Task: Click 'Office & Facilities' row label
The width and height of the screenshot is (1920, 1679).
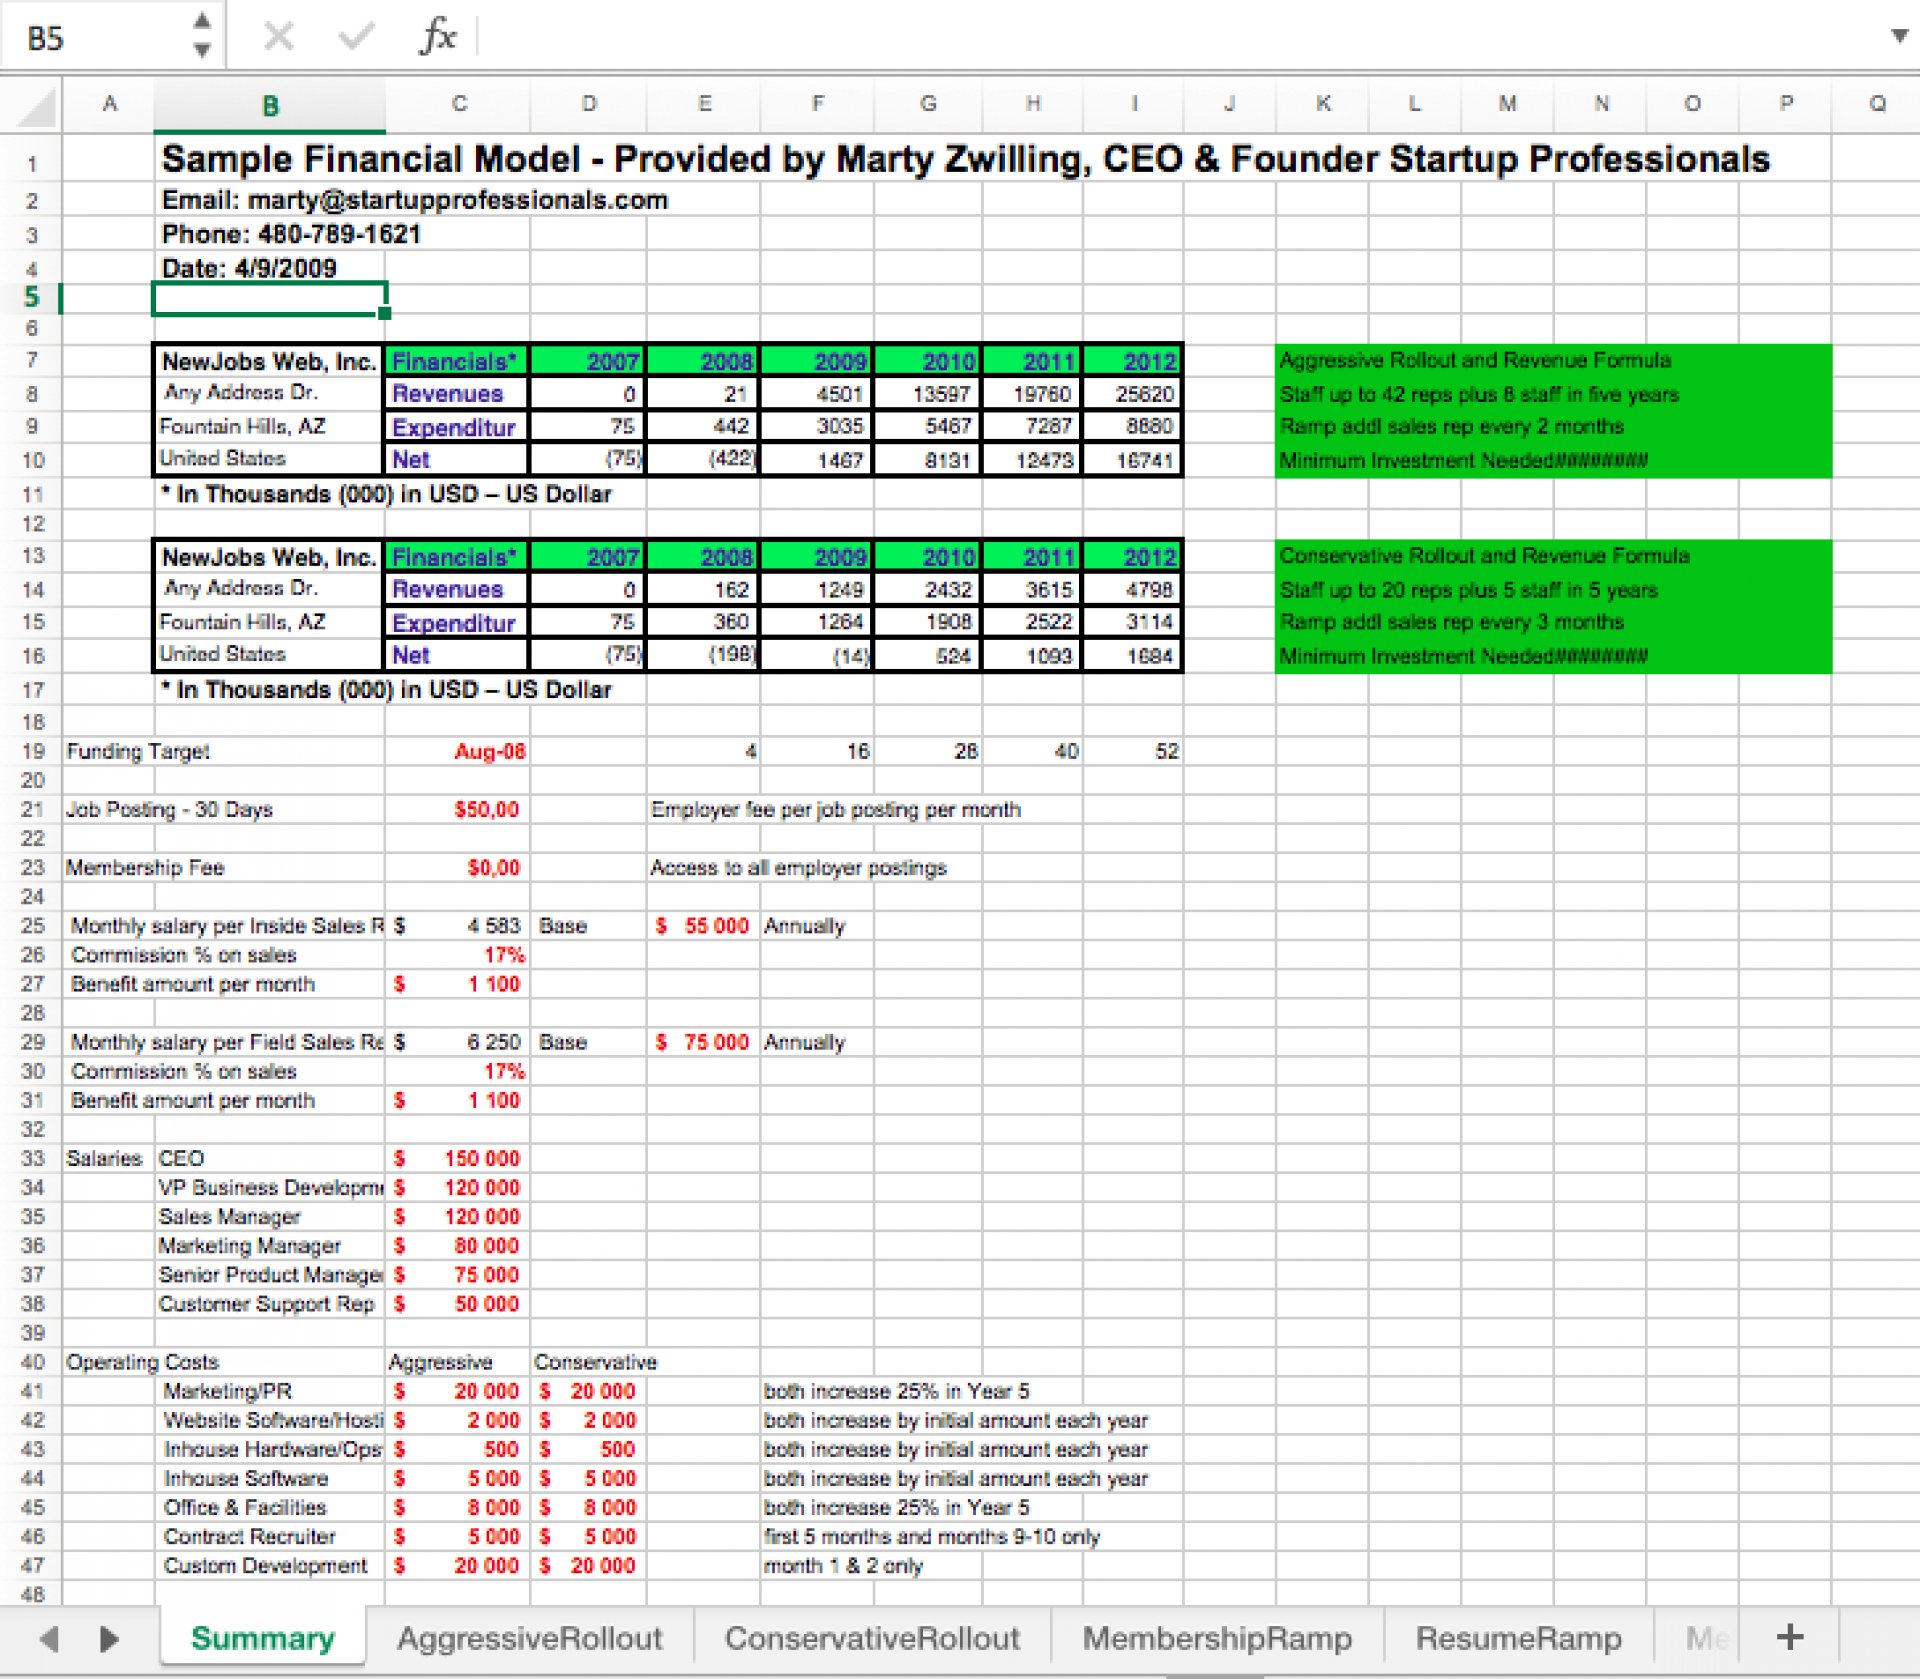Action: [x=245, y=1508]
